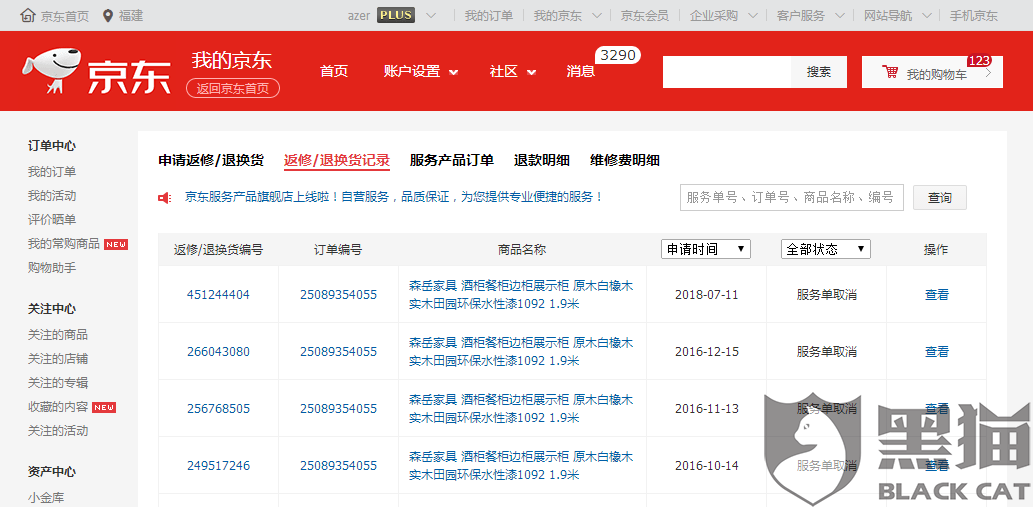1033x507 pixels.
Task: Open the 账户设置 dropdown menu
Action: (421, 71)
